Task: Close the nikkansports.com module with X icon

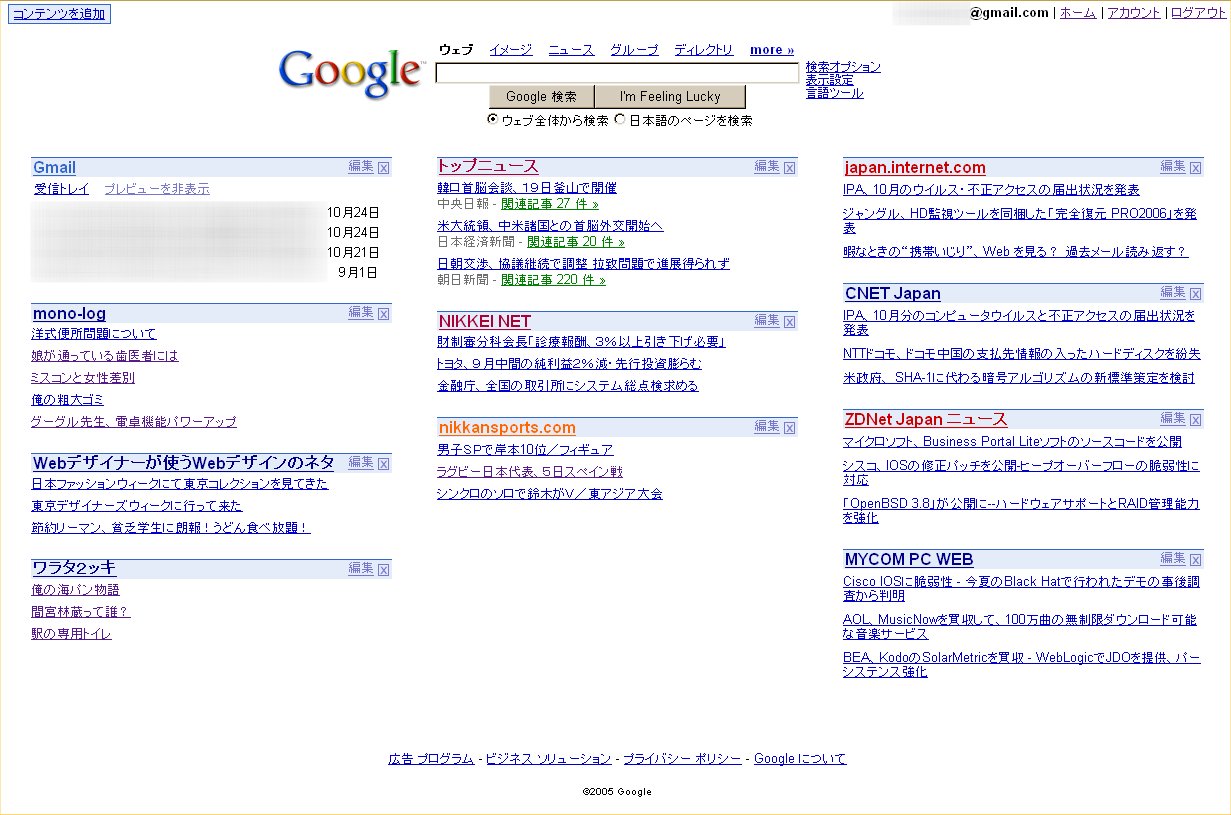Action: point(789,428)
